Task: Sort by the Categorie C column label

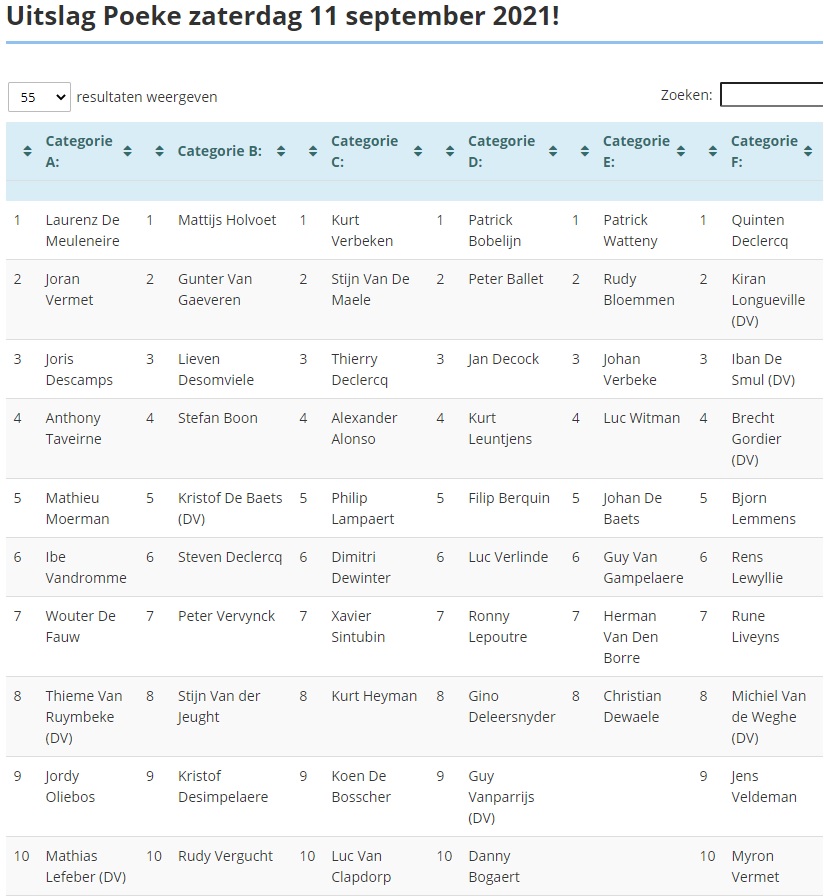Action: click(x=365, y=151)
